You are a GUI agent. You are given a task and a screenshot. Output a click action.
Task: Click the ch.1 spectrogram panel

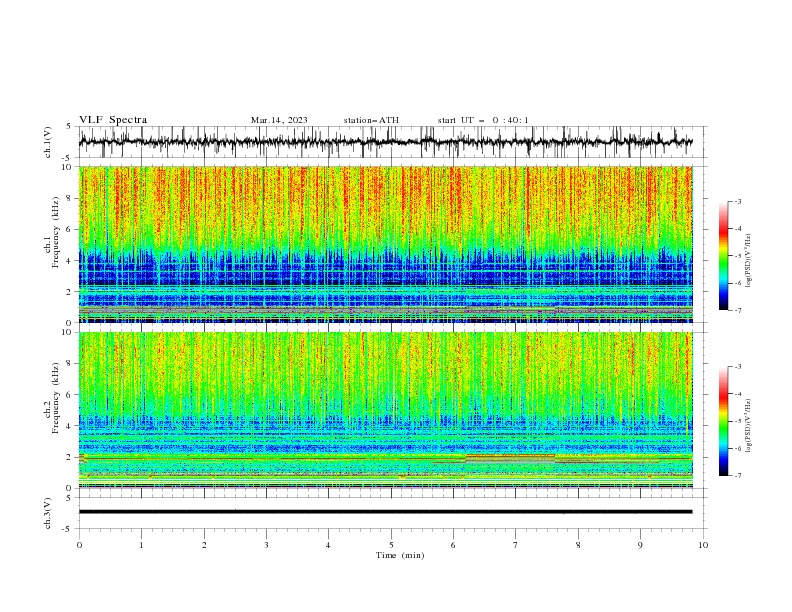385,244
